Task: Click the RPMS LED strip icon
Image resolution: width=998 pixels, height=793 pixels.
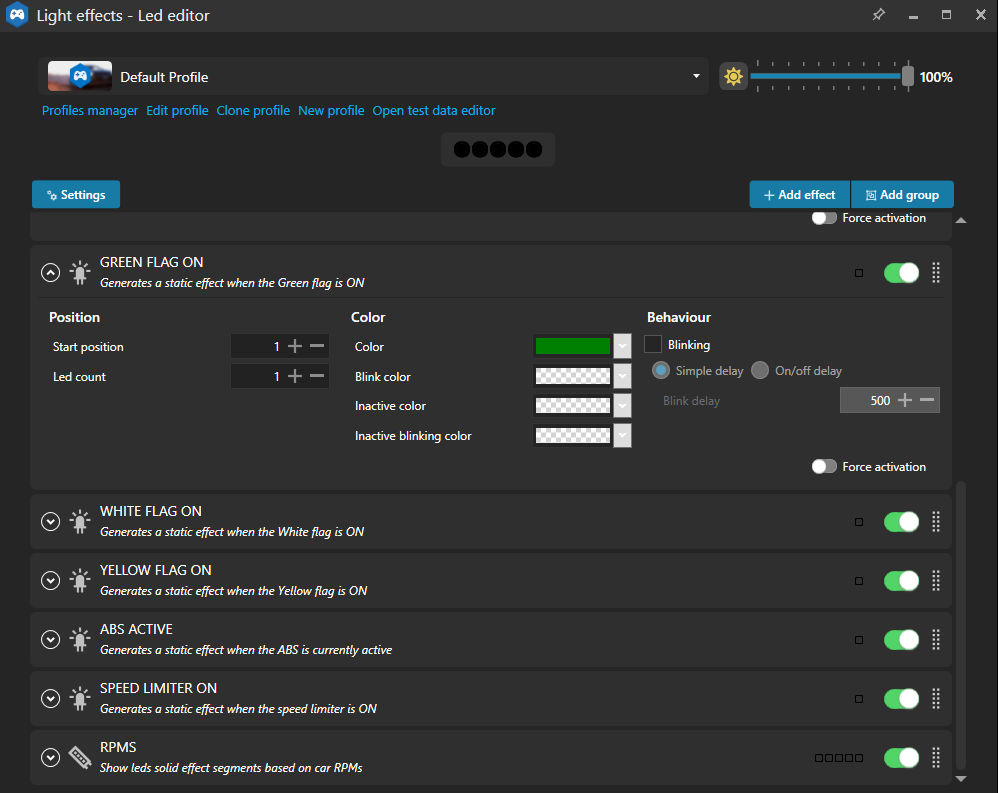Action: point(79,757)
